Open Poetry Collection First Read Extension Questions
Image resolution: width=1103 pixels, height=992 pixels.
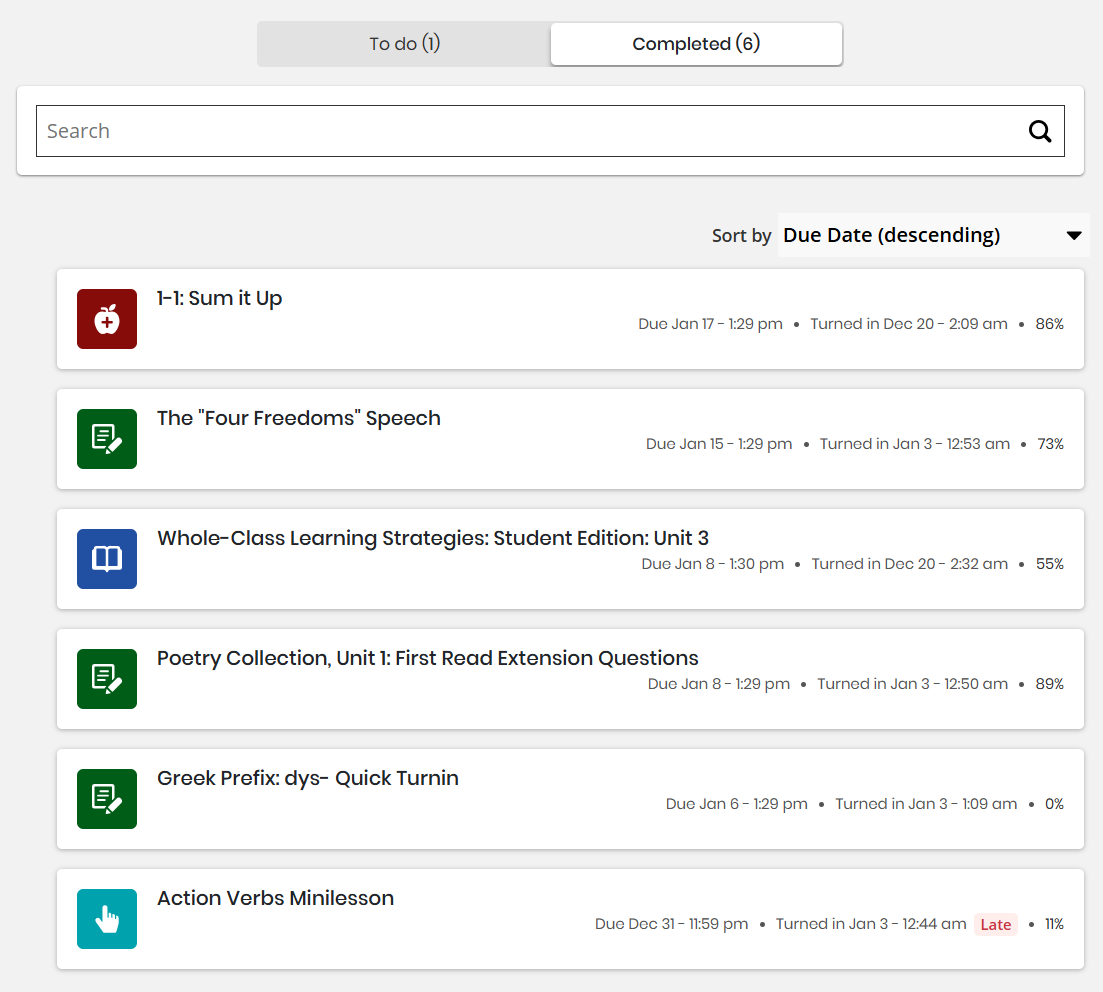(428, 658)
